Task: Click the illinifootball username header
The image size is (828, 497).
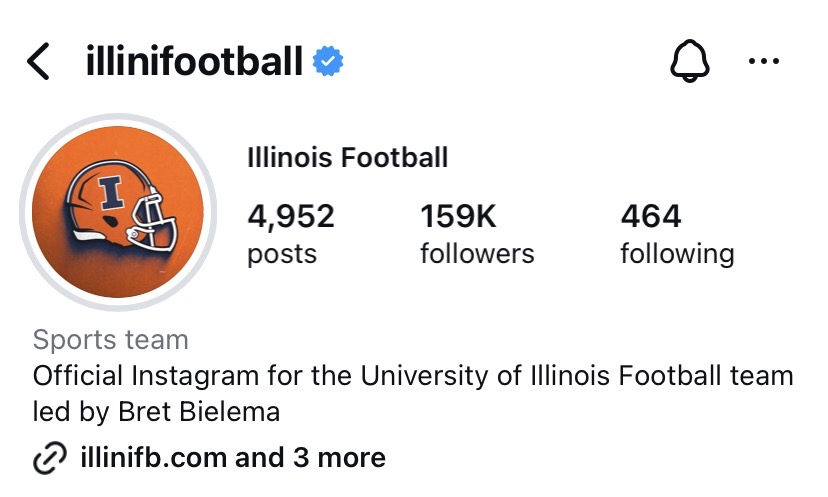Action: point(194,63)
